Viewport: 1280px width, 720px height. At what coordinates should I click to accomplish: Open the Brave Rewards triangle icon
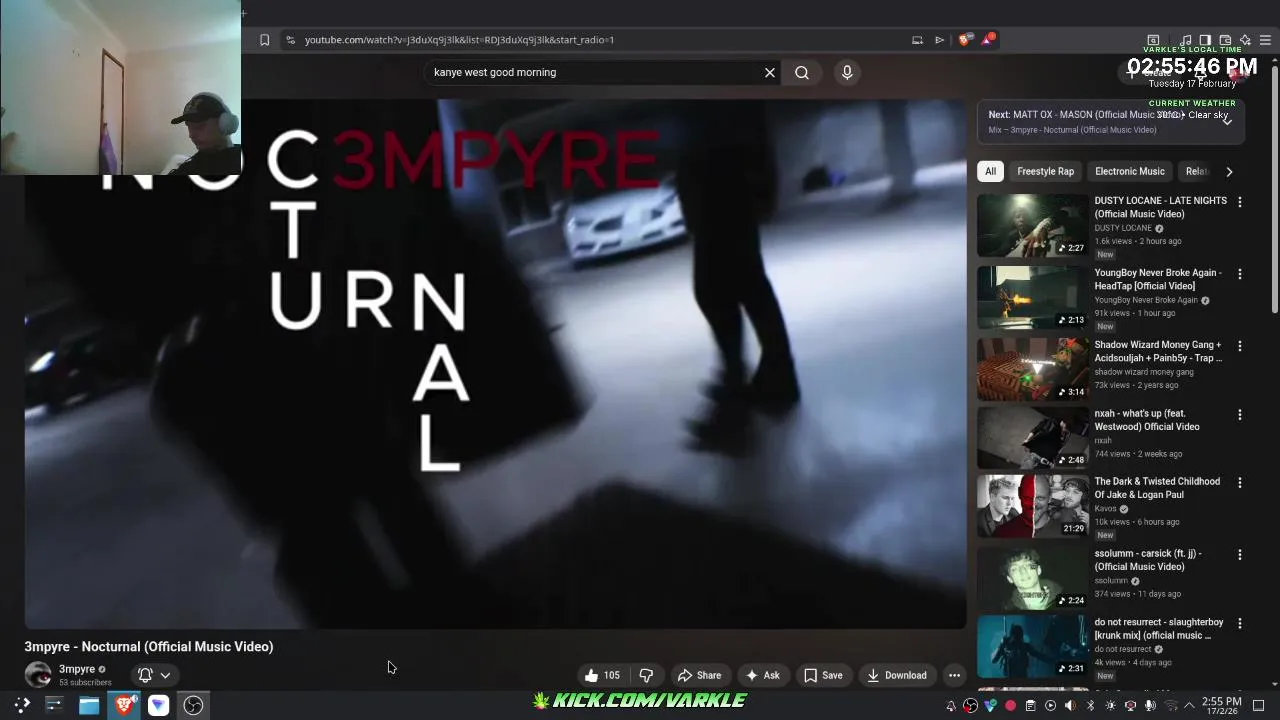[x=988, y=40]
